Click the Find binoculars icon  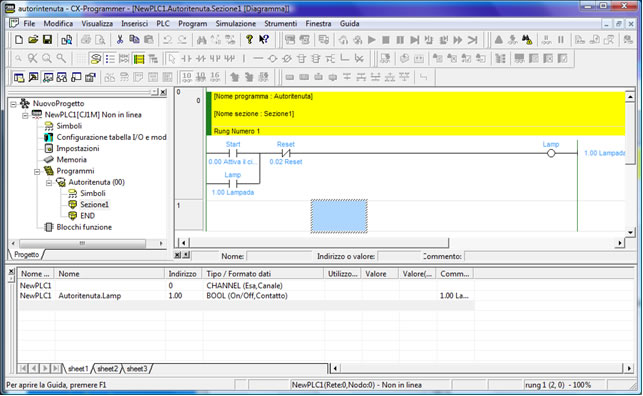point(201,40)
